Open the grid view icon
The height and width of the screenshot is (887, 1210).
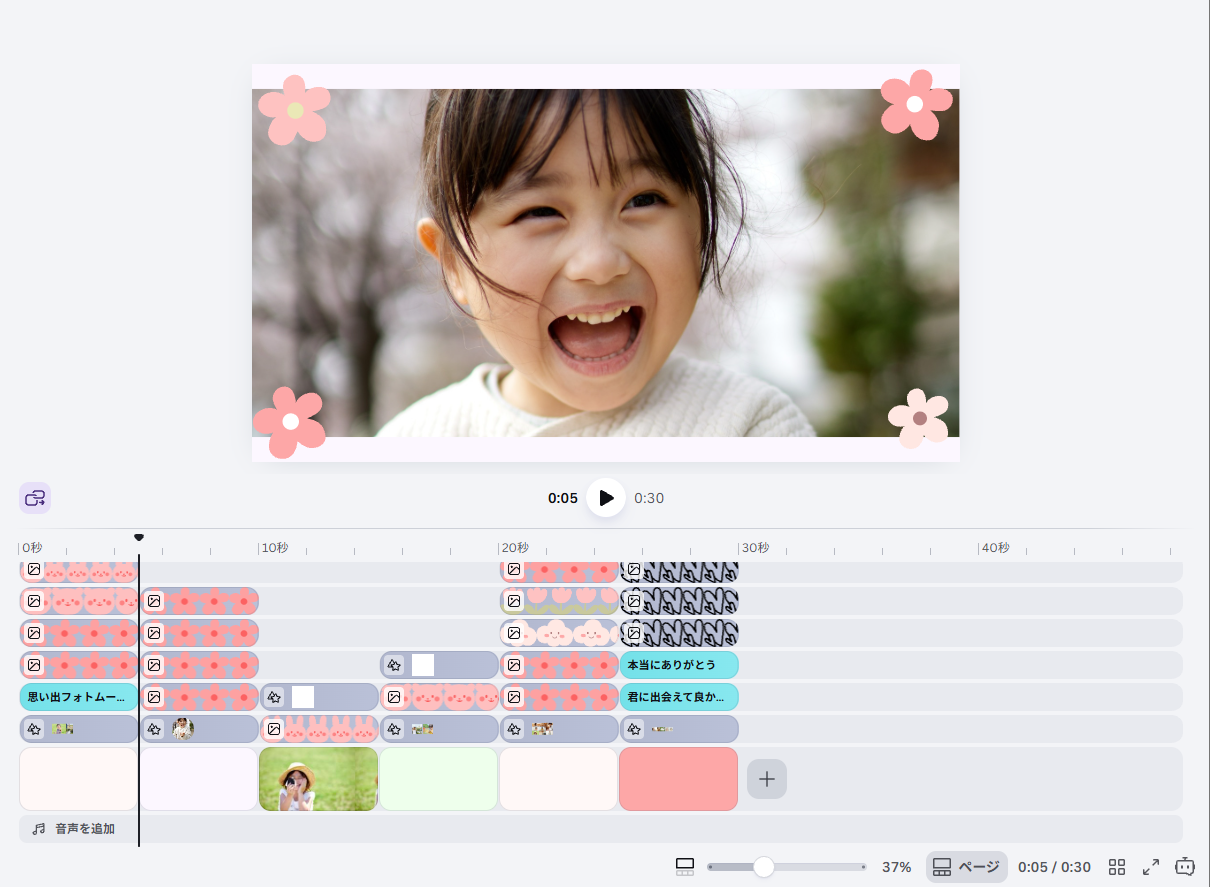coord(1117,867)
